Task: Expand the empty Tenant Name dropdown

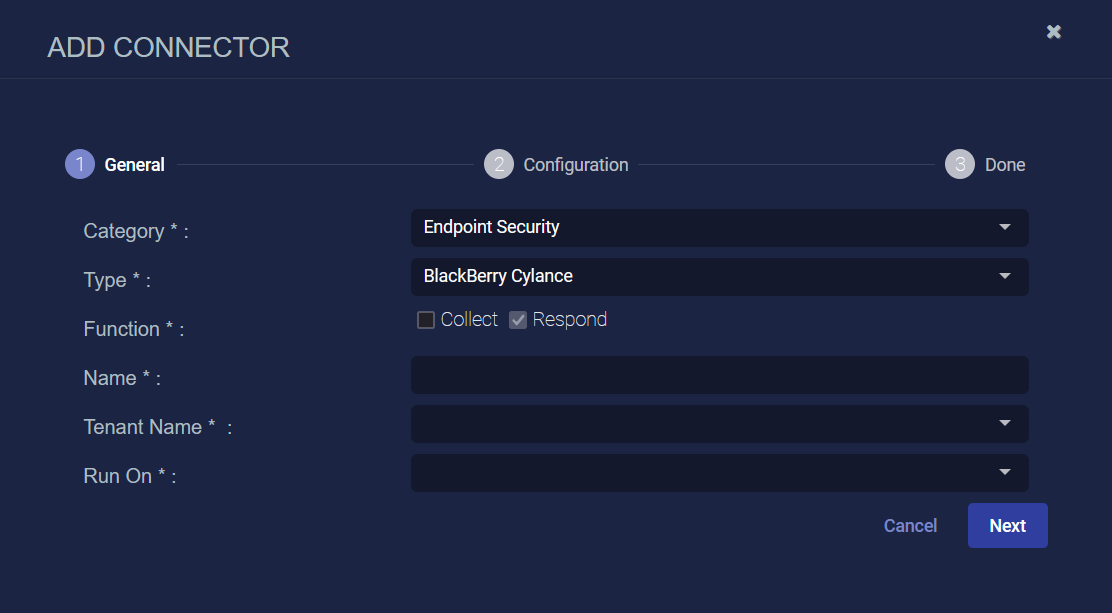Action: coord(719,424)
